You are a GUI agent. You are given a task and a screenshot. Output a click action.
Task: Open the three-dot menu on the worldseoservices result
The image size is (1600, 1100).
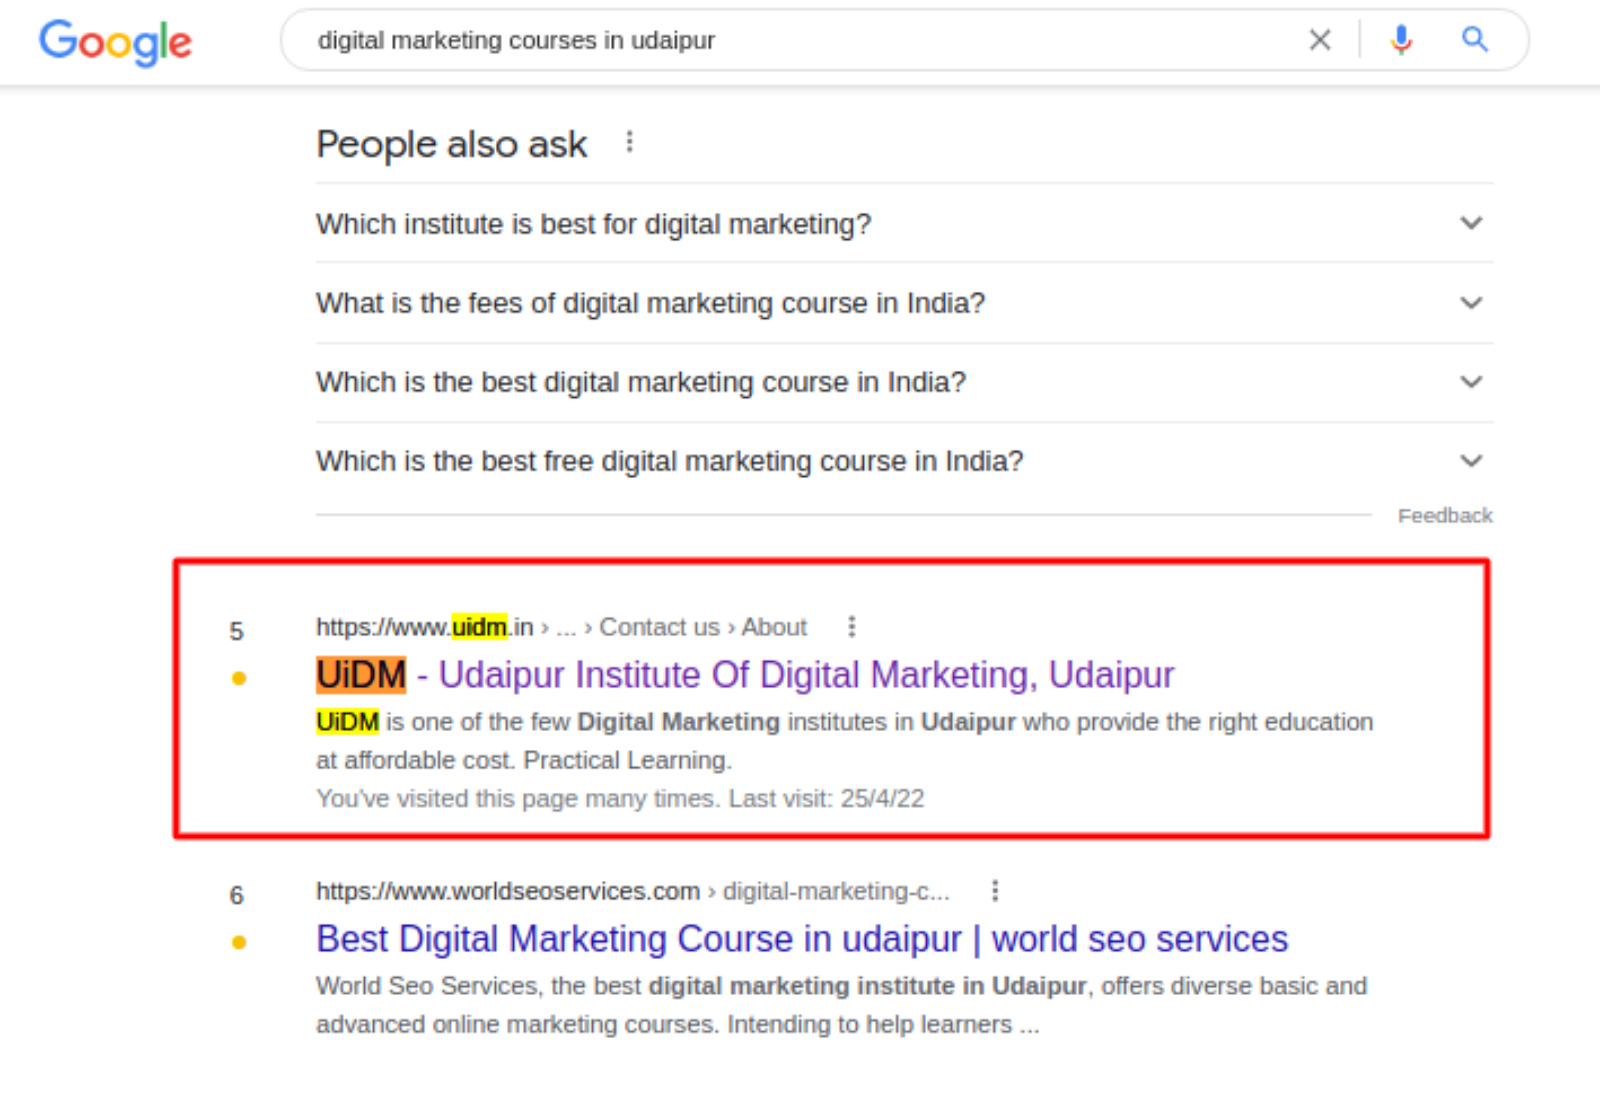[994, 889]
